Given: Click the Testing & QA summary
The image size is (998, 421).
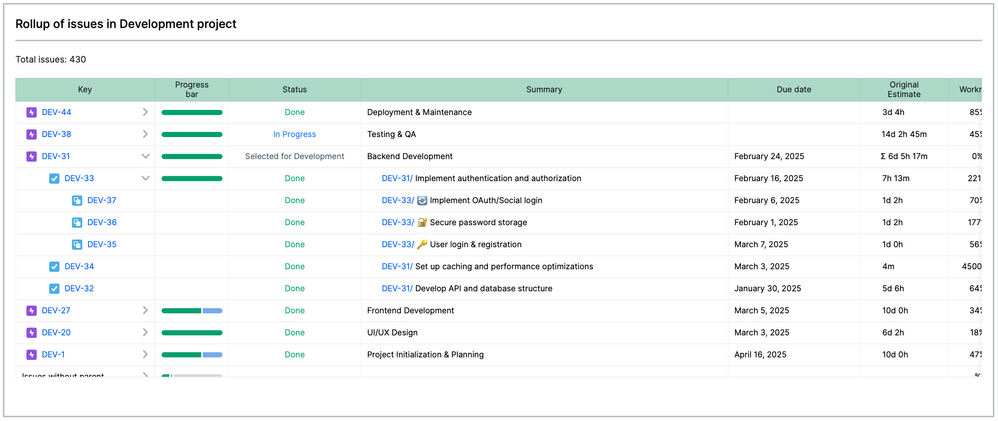Looking at the screenshot, I should point(391,134).
